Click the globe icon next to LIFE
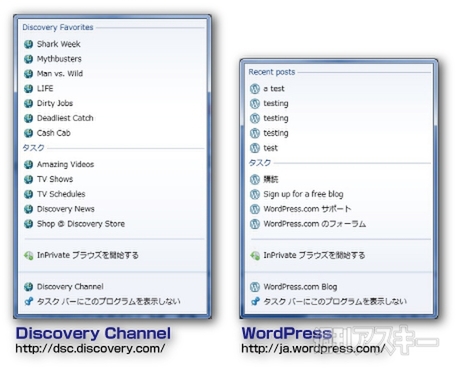 29,89
